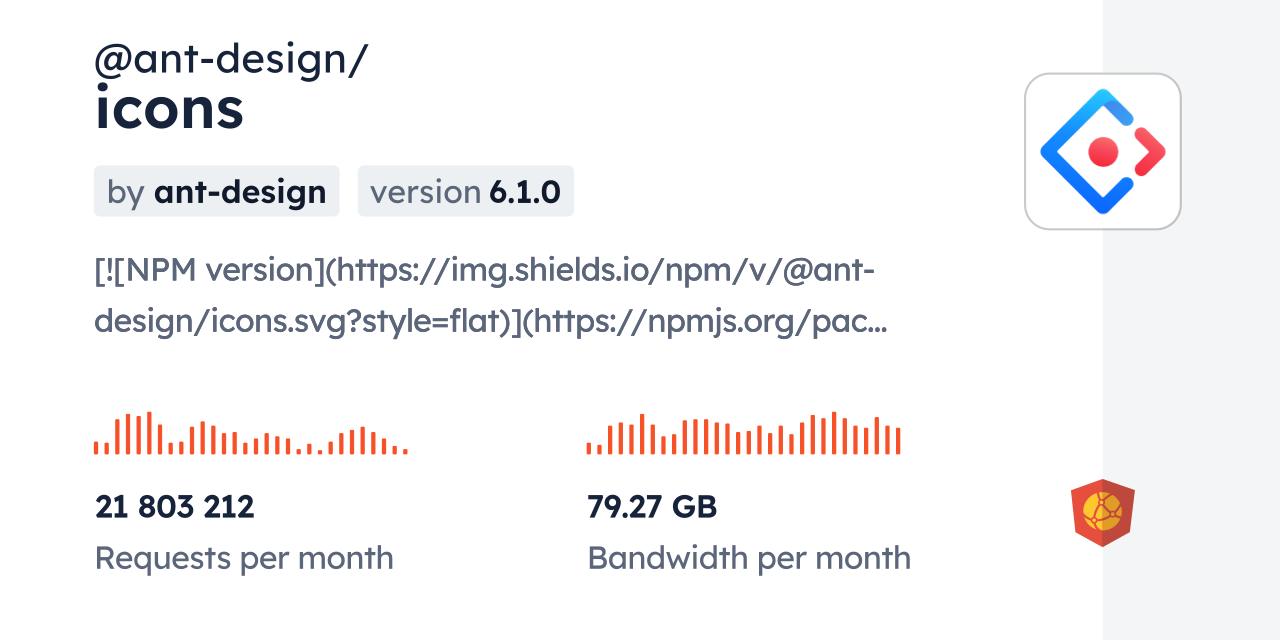The image size is (1280, 640).
Task: Click the bold "ant-design" author name
Action: (x=240, y=191)
